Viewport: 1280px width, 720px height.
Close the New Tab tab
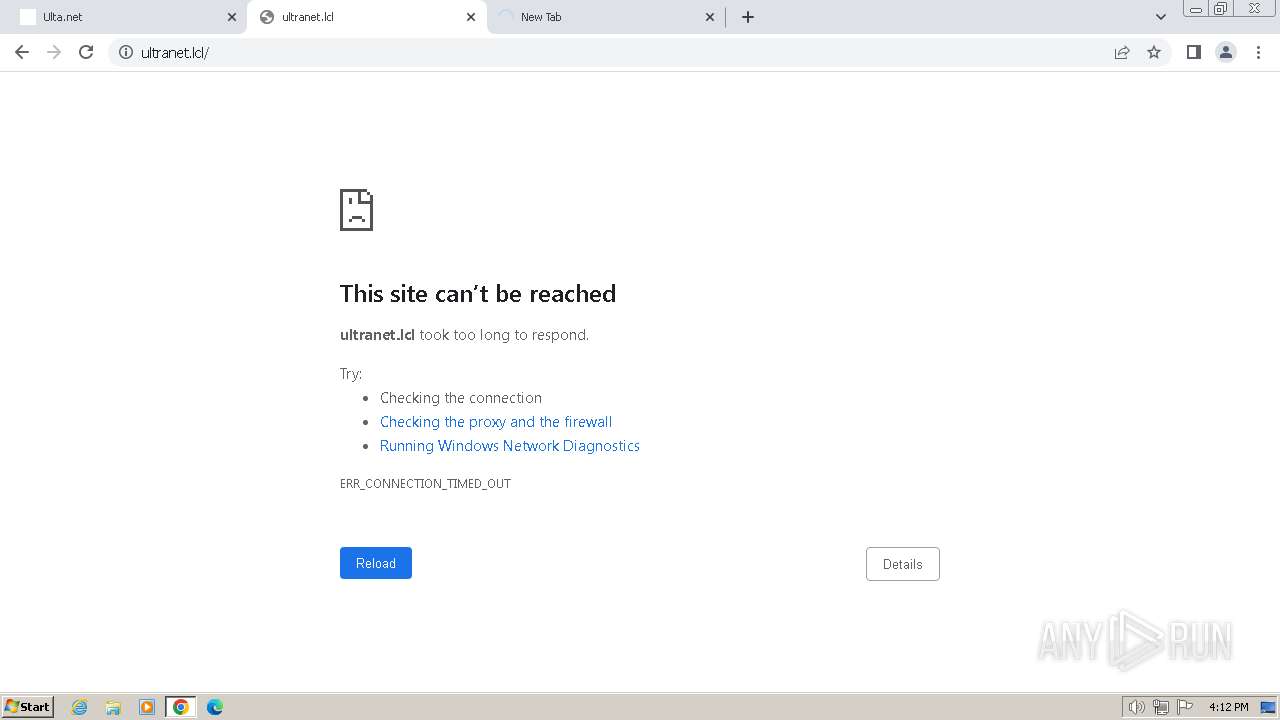point(710,17)
